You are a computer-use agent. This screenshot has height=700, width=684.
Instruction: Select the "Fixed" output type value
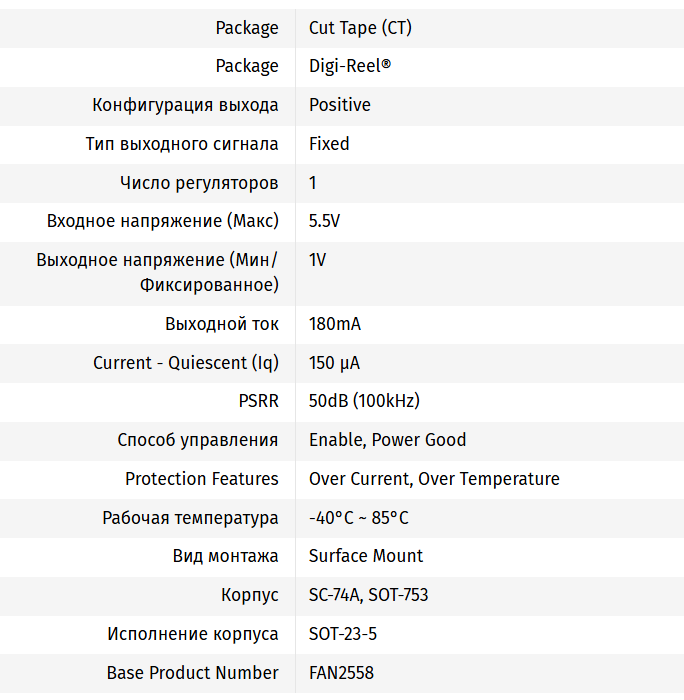[329, 144]
